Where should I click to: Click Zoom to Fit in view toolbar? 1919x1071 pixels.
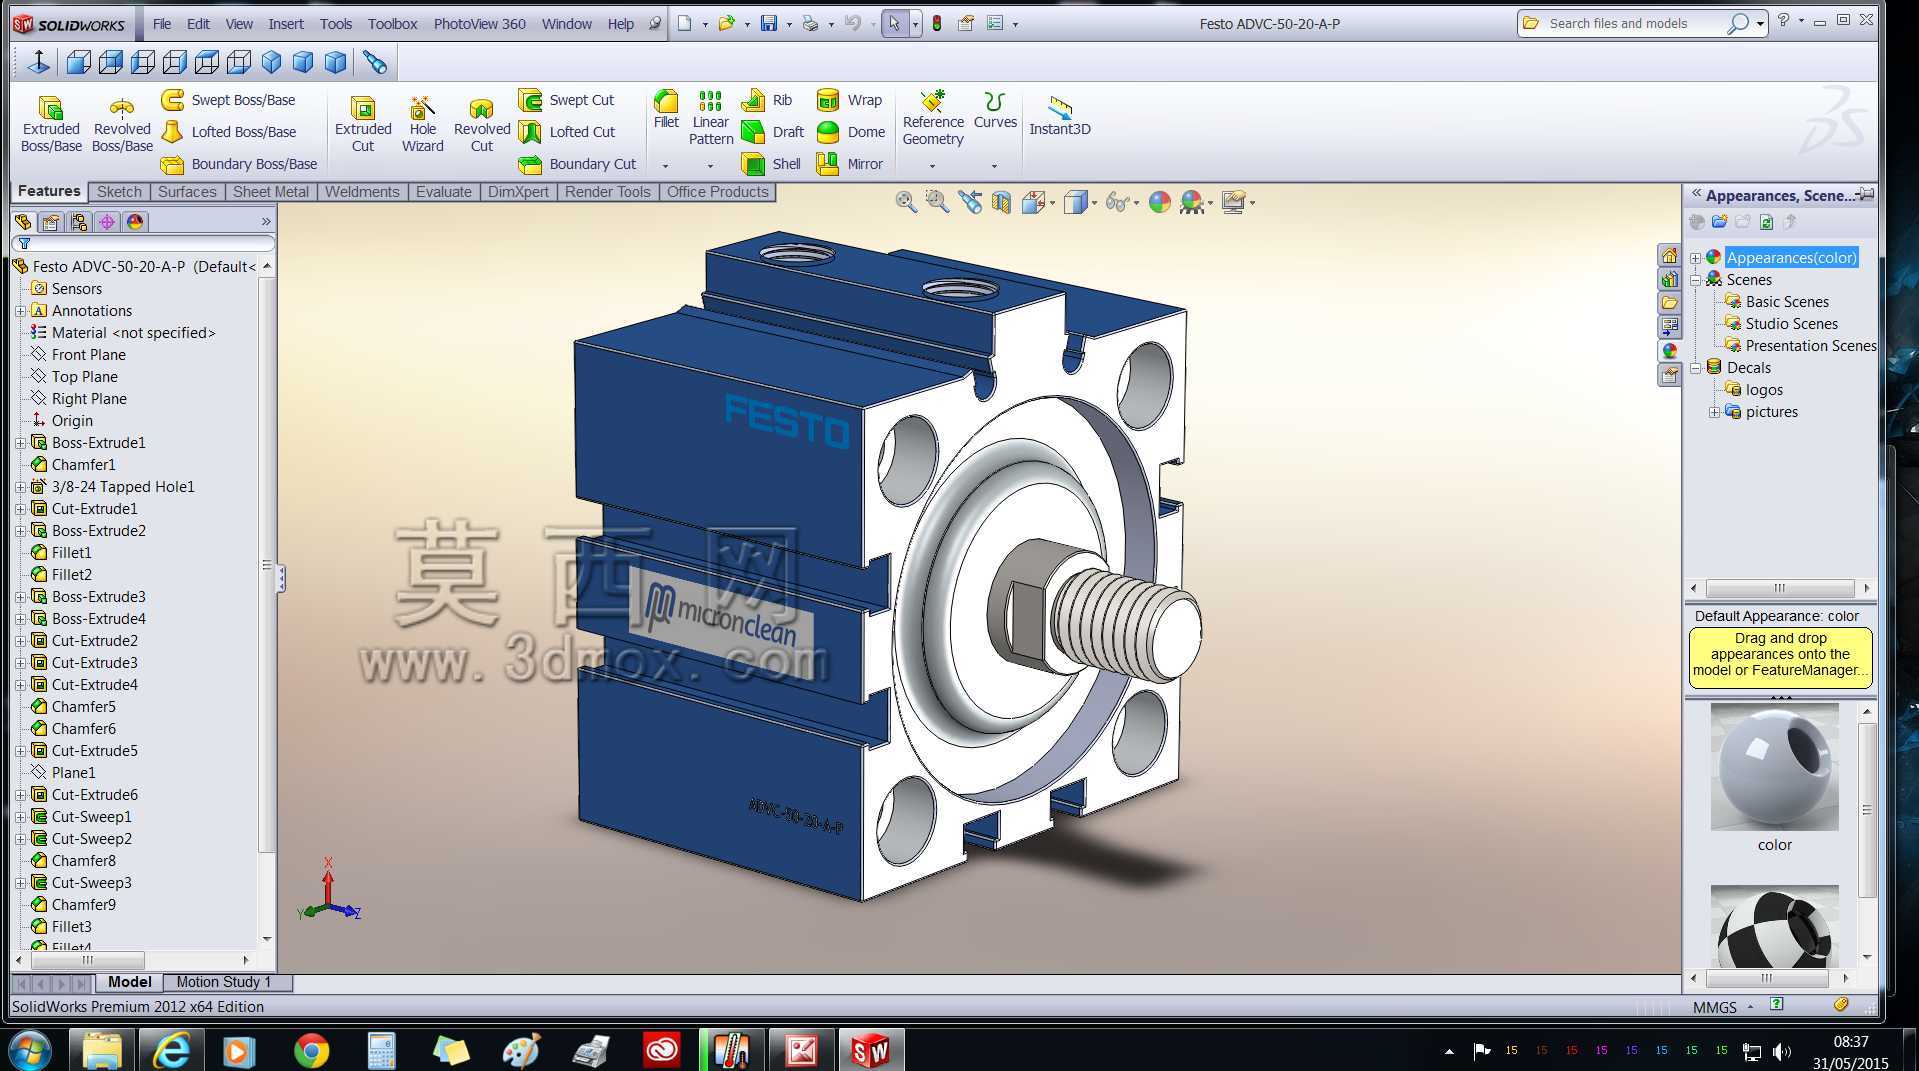coord(906,202)
